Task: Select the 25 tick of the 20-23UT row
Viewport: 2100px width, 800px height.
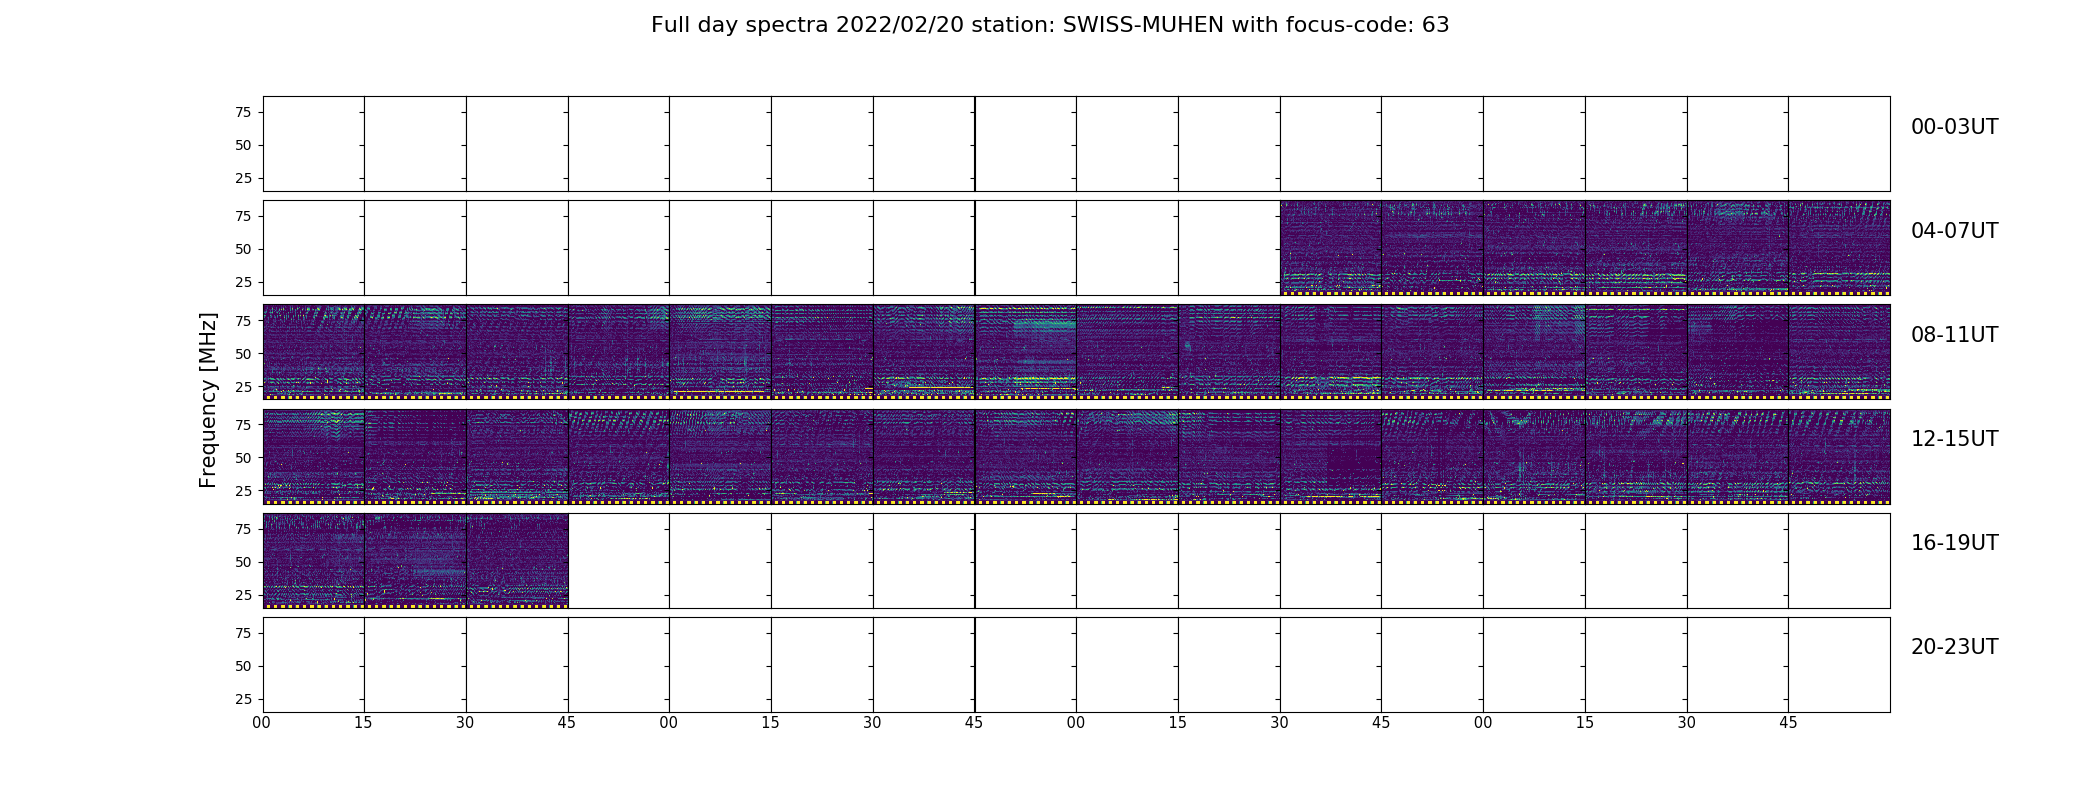Action: click(x=243, y=699)
